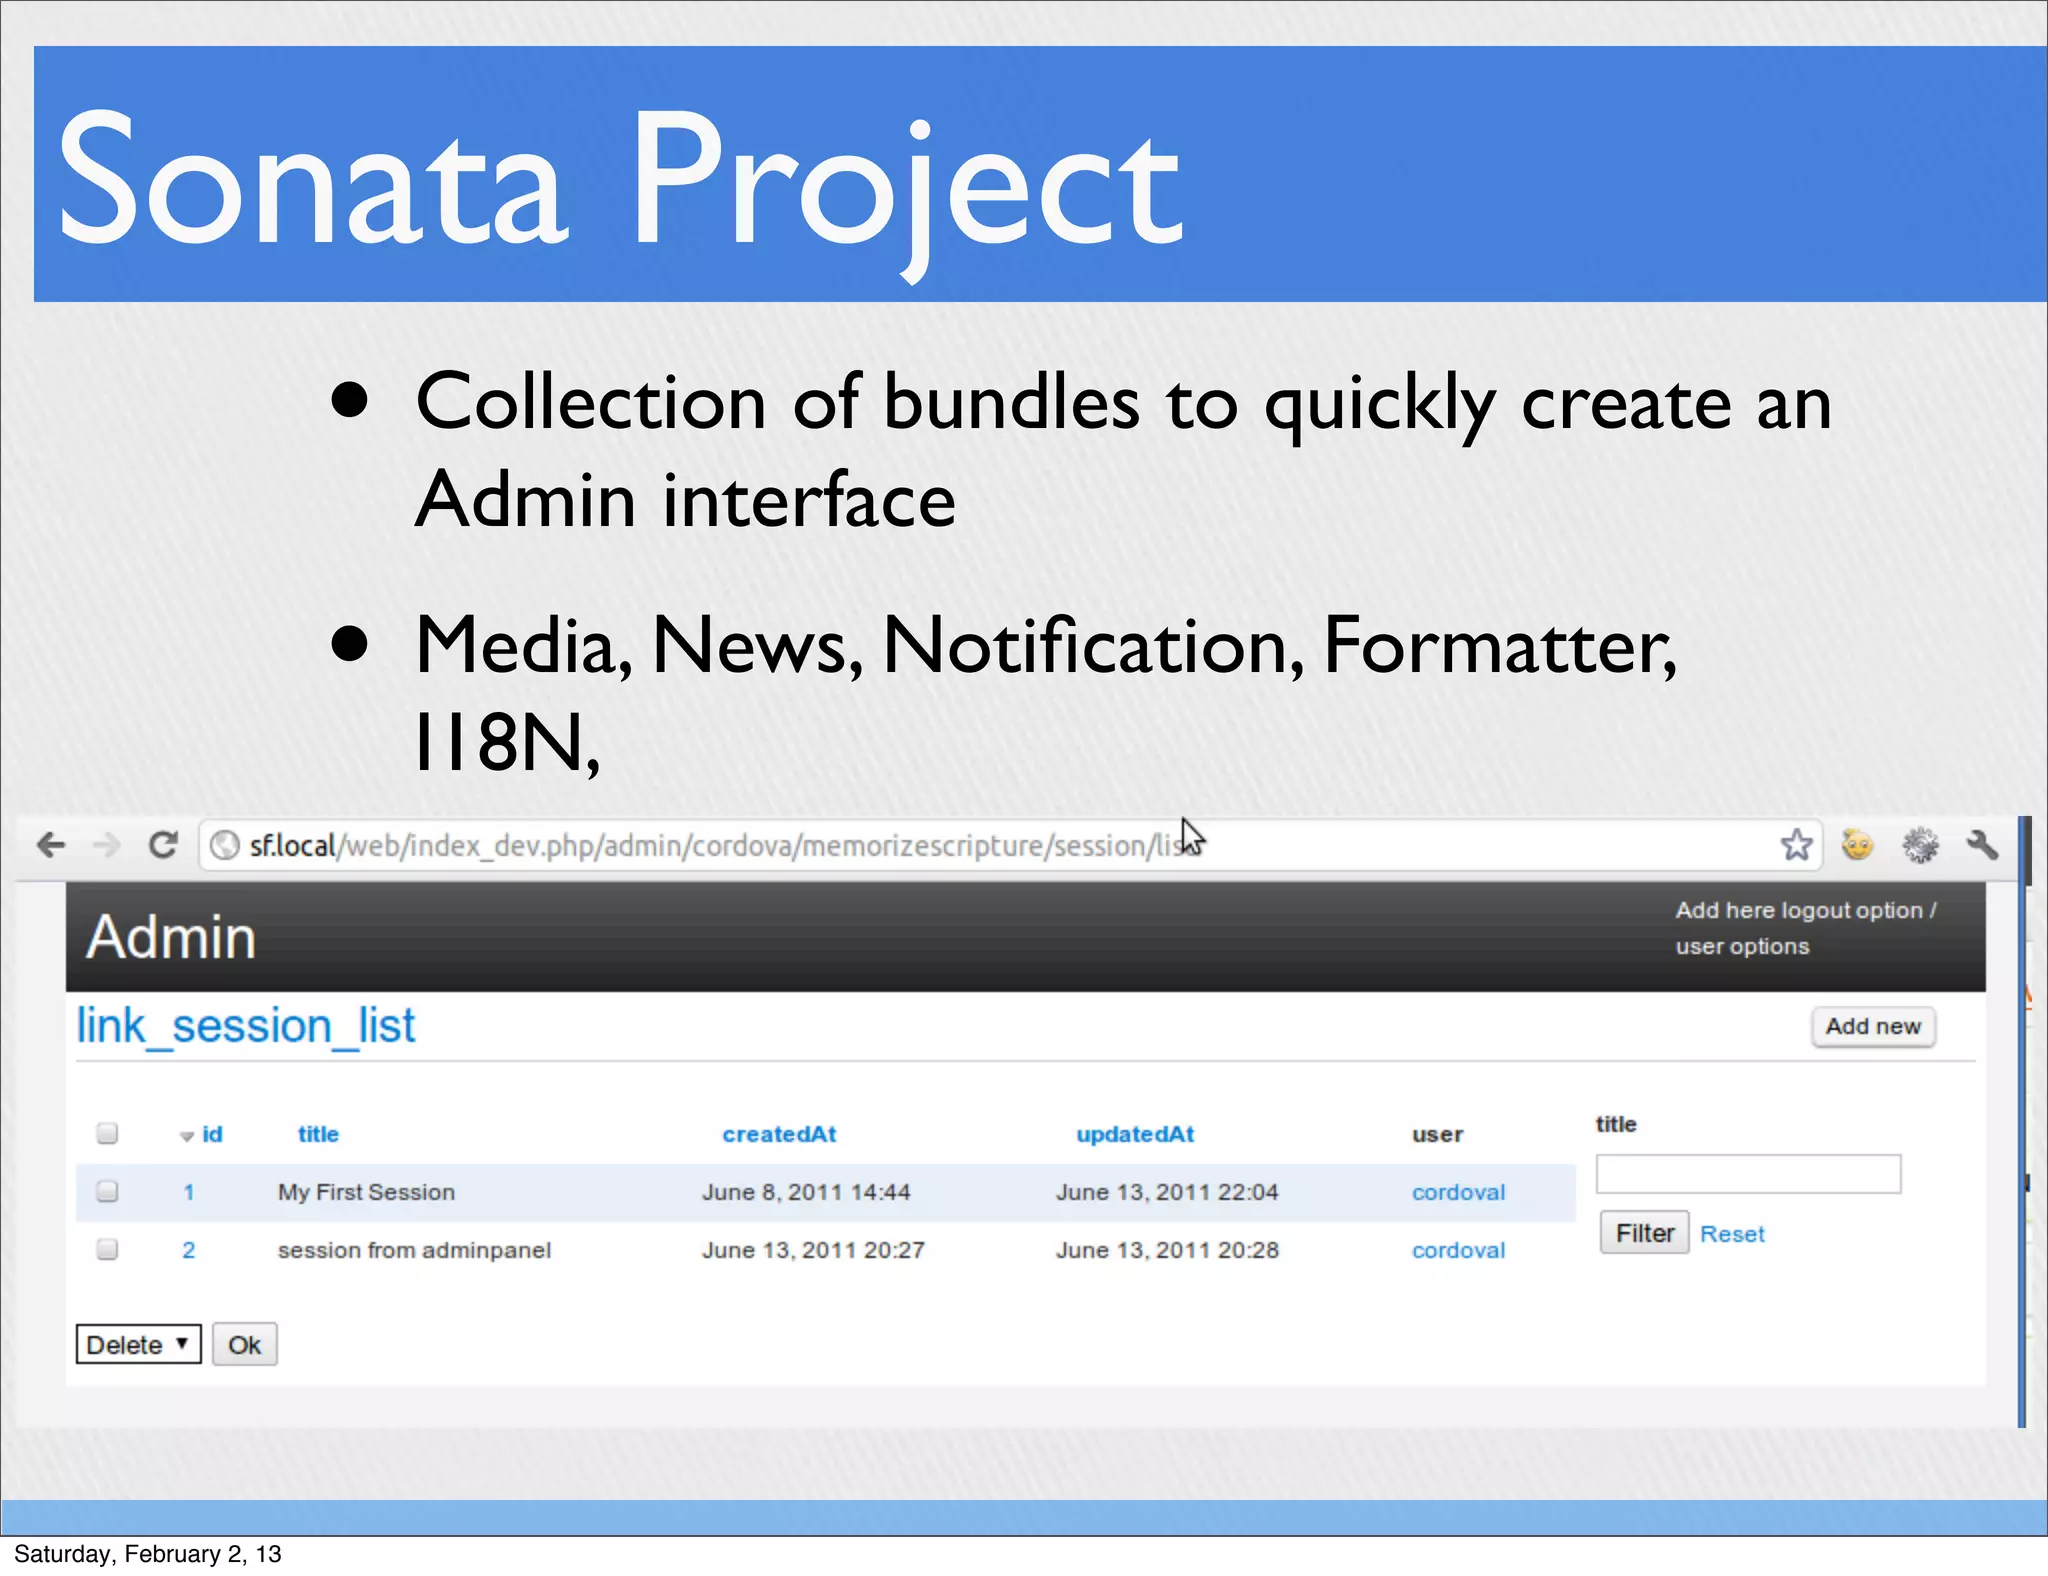The height and width of the screenshot is (1576, 2048).
Task: Reload the page with refresh icon
Action: point(163,845)
